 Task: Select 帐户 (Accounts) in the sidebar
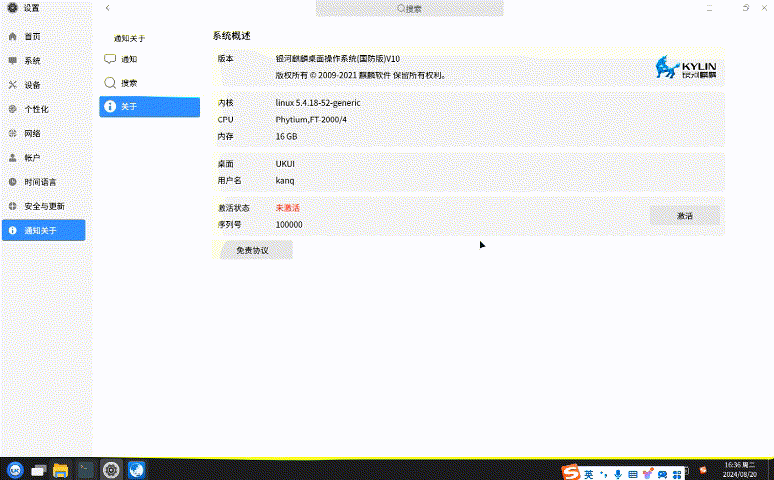click(32, 158)
